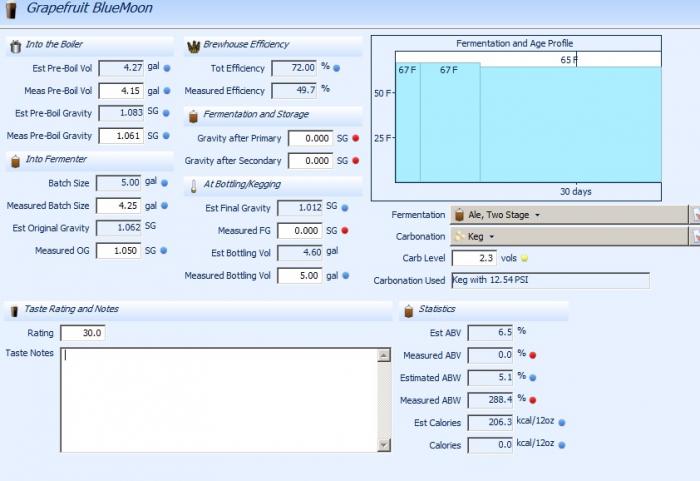Click the Est Pre-Boil Gravity value 1.083
Screen dimensions: 700x481
(121, 113)
